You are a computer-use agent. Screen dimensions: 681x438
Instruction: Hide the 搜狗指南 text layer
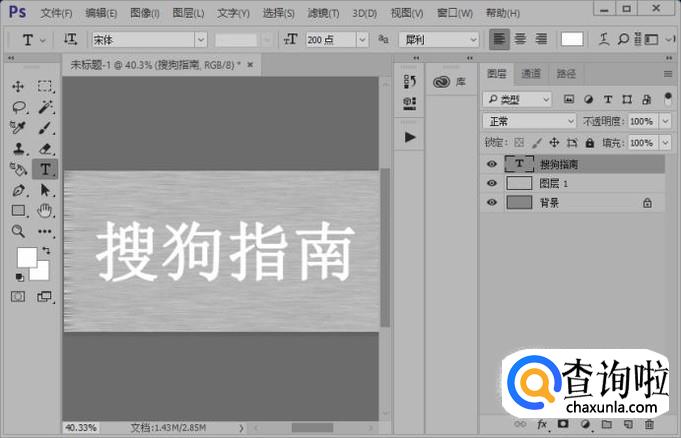(491, 164)
